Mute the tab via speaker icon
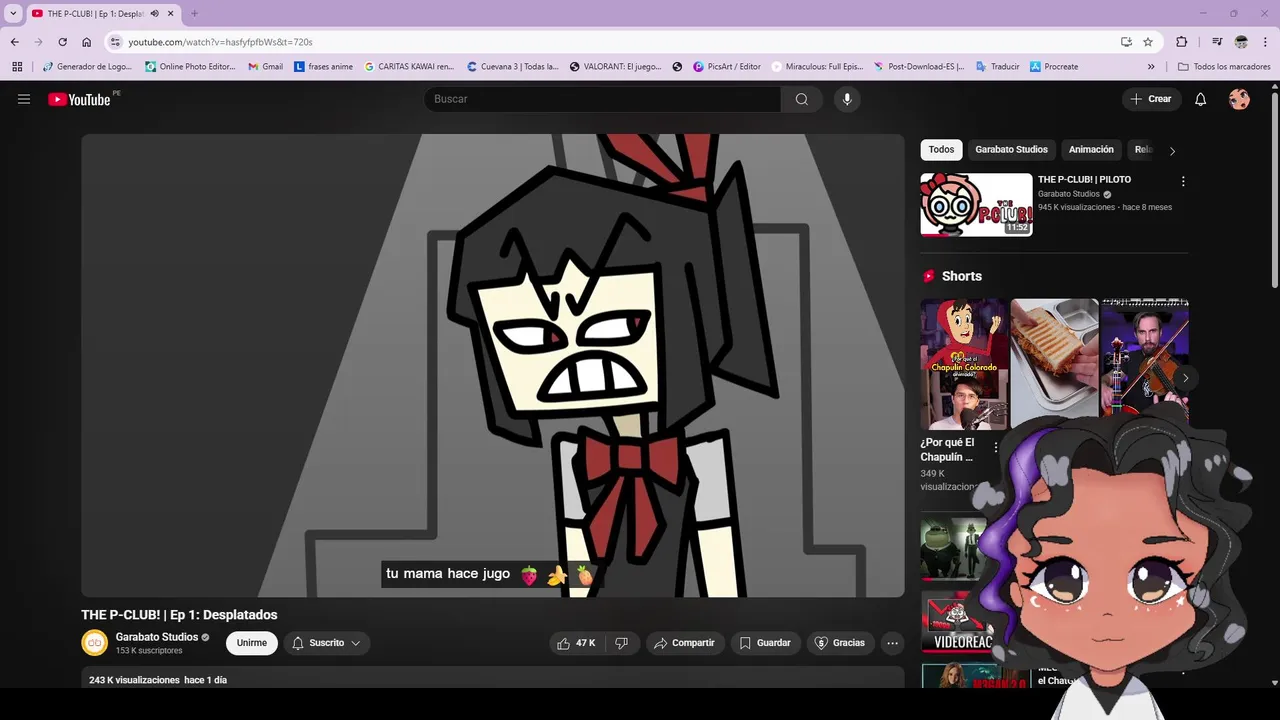 tap(154, 14)
